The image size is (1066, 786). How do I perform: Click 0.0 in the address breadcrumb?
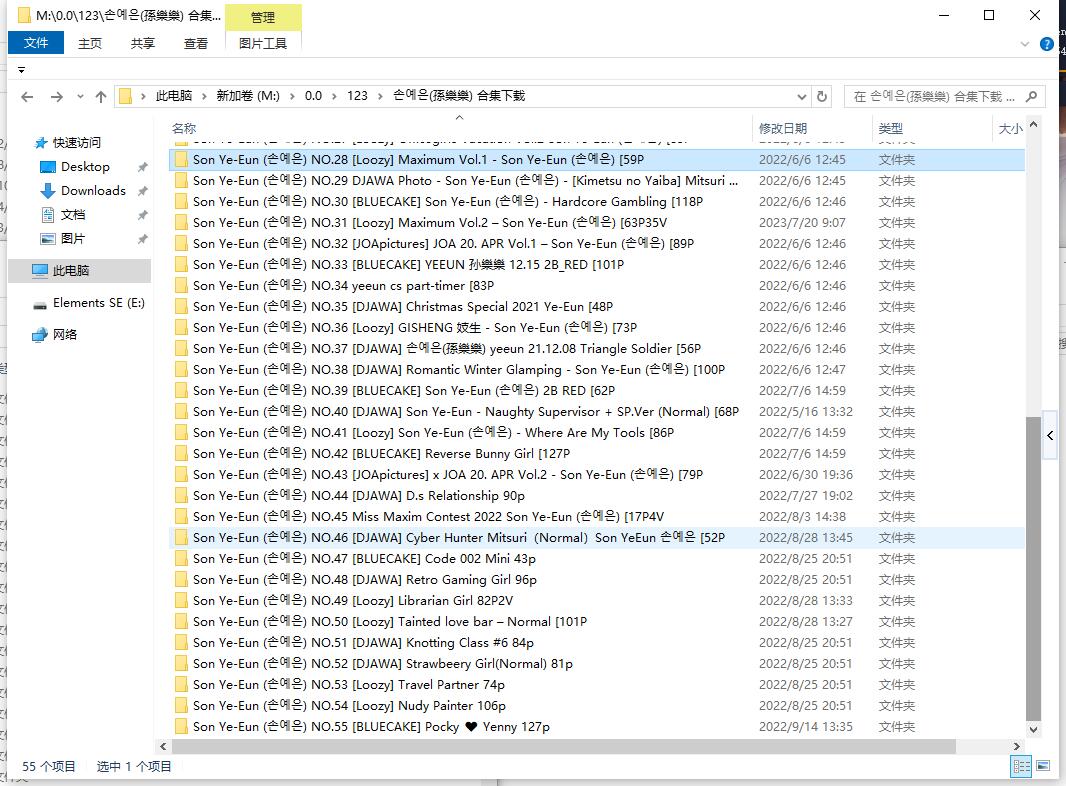pos(313,96)
